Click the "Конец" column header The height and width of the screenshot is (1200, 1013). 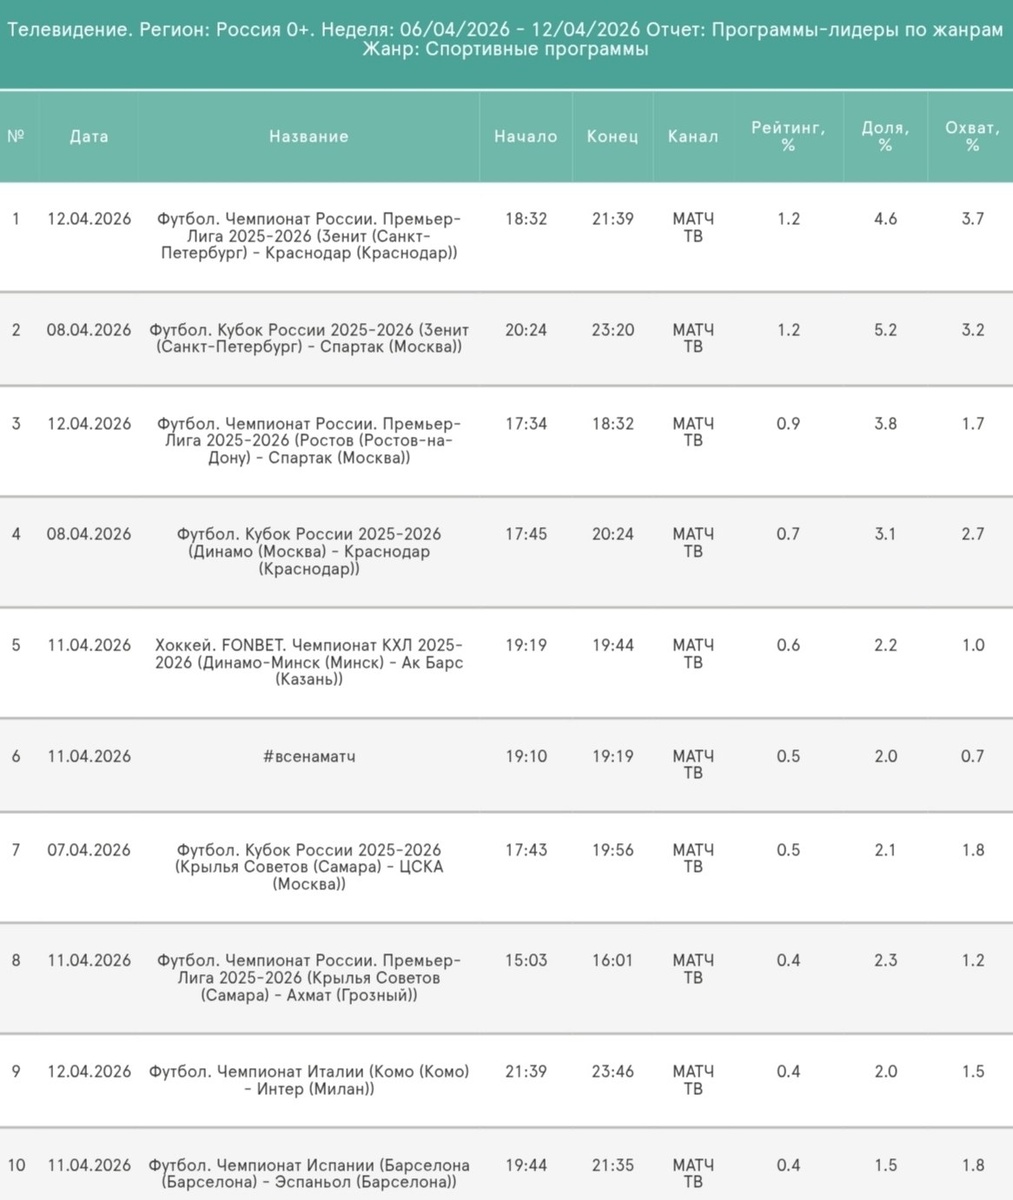tap(612, 137)
